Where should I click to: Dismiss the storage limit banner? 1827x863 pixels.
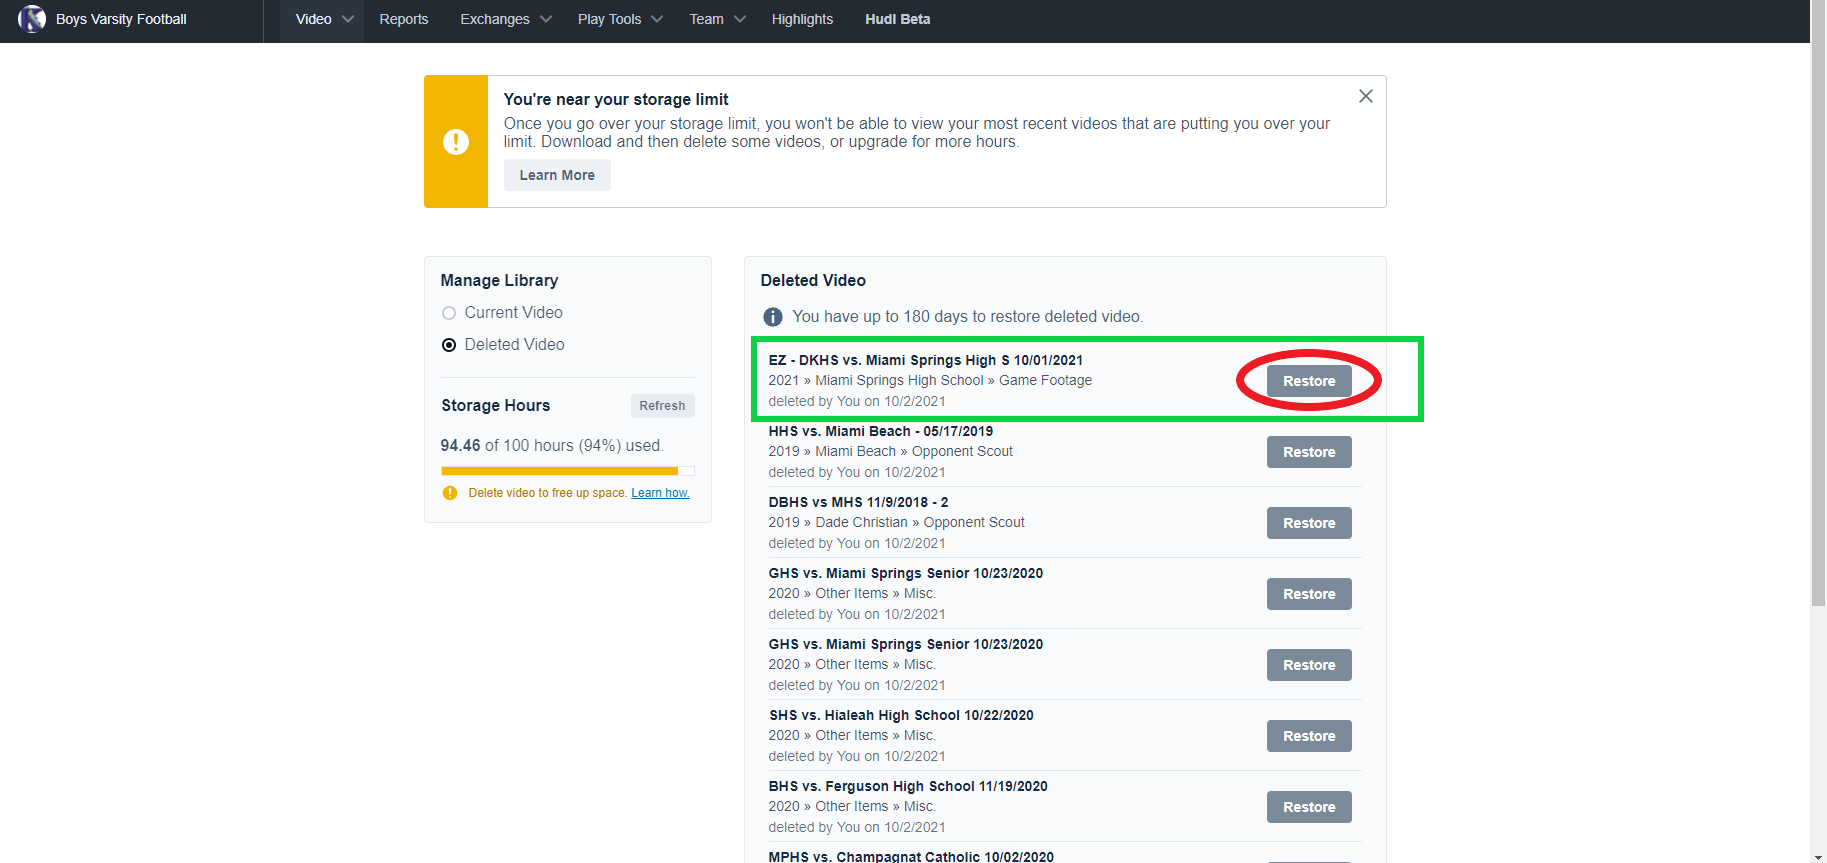pyautogui.click(x=1366, y=96)
